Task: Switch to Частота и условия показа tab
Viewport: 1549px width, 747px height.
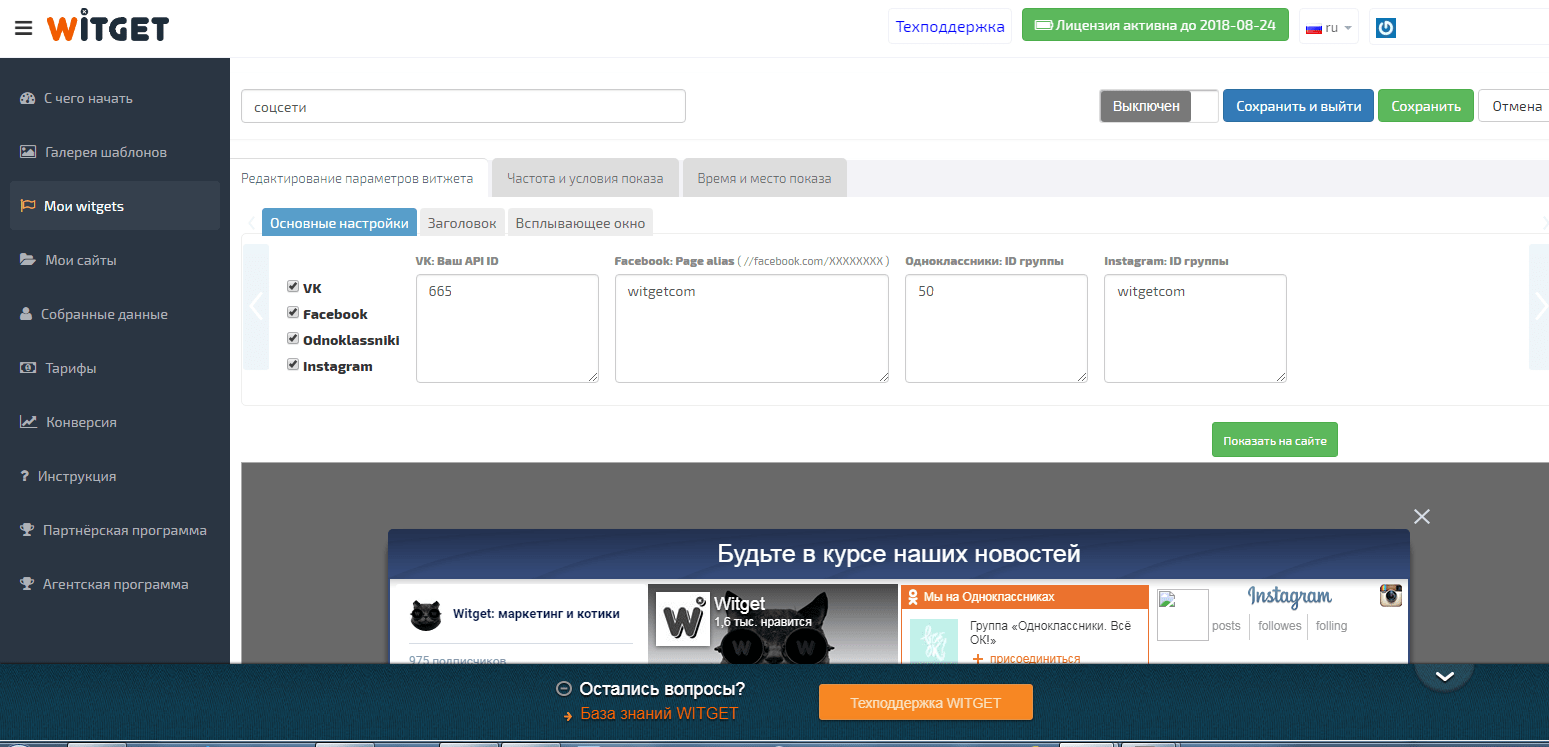Action: 585,178
